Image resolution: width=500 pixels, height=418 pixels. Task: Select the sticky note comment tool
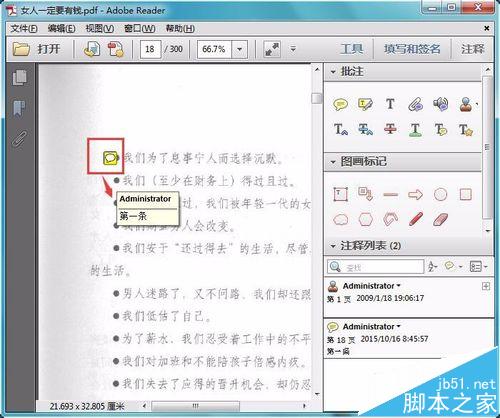coord(340,104)
